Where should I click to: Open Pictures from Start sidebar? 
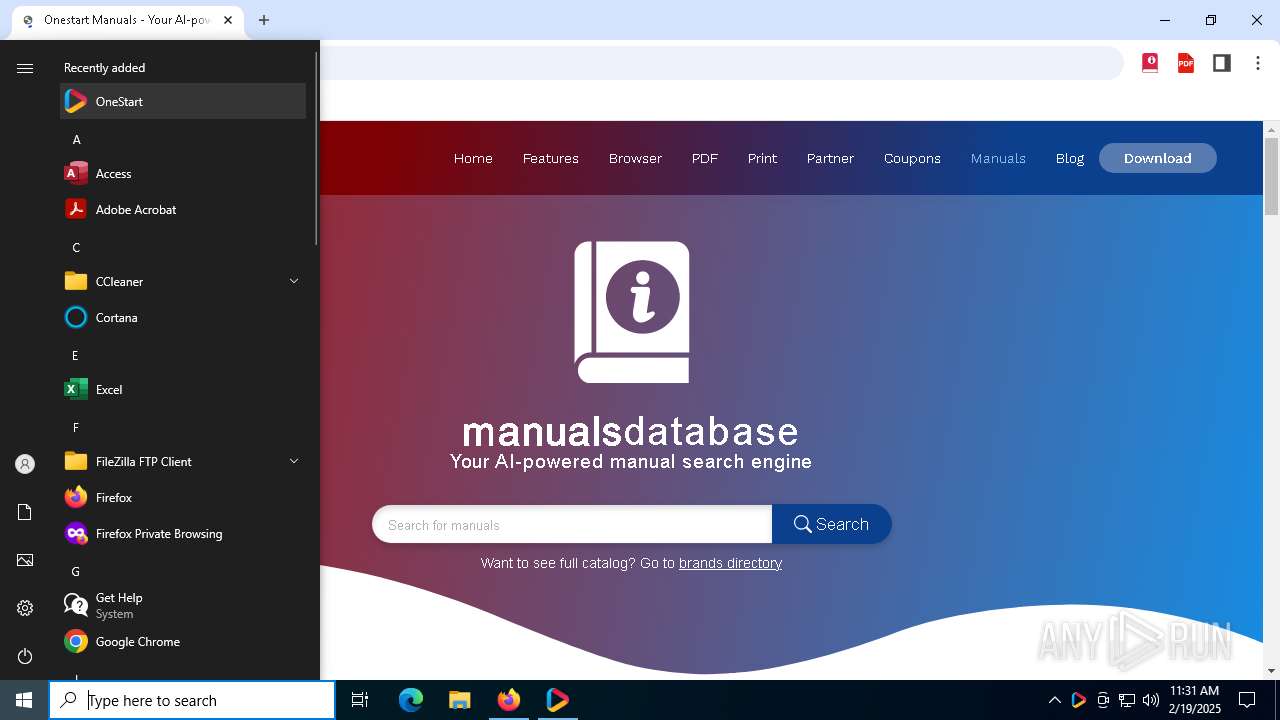(x=25, y=560)
